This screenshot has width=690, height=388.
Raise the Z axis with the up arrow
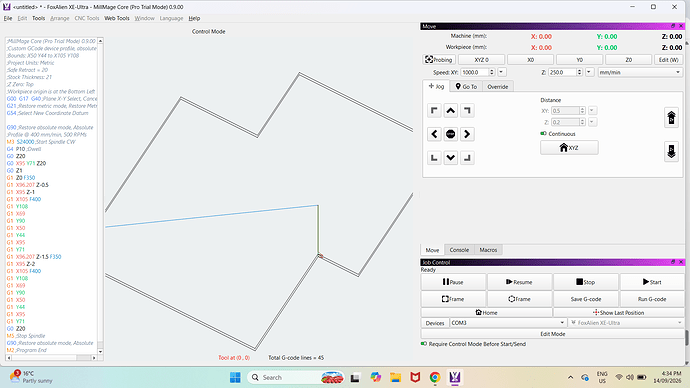(x=671, y=118)
